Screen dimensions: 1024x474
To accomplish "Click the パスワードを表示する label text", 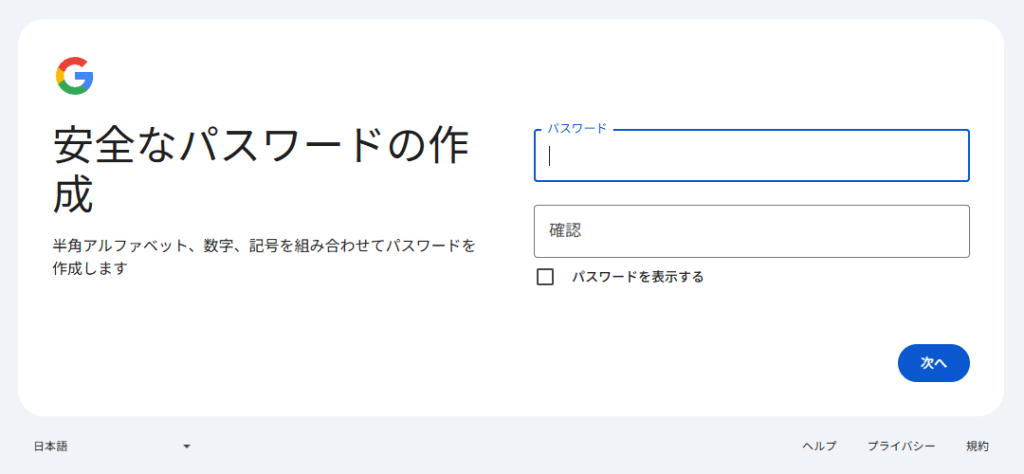I will point(638,277).
